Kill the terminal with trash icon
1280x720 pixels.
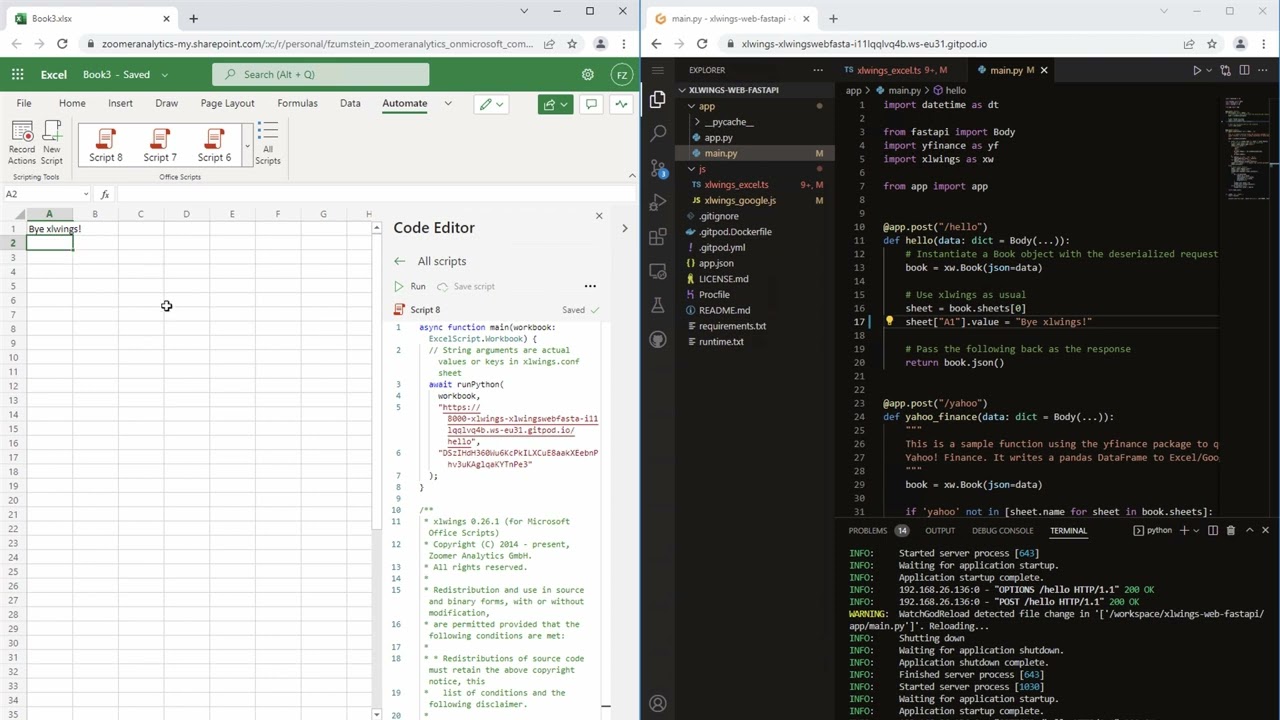pos(1230,530)
